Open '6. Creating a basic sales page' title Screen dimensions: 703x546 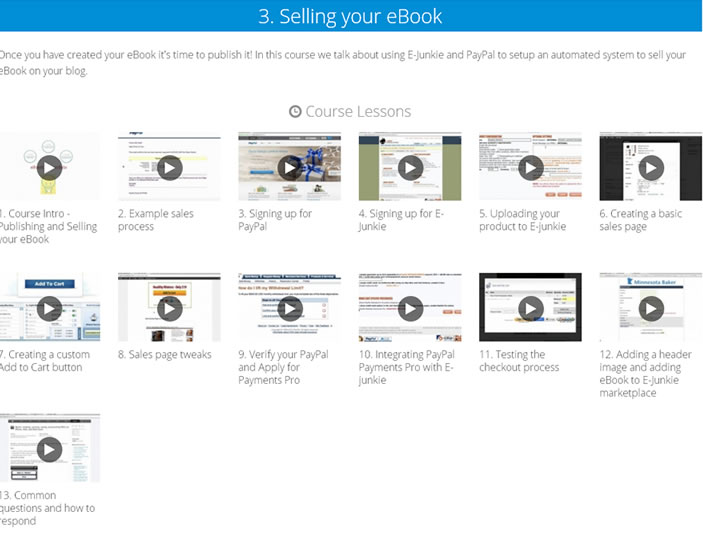click(641, 220)
